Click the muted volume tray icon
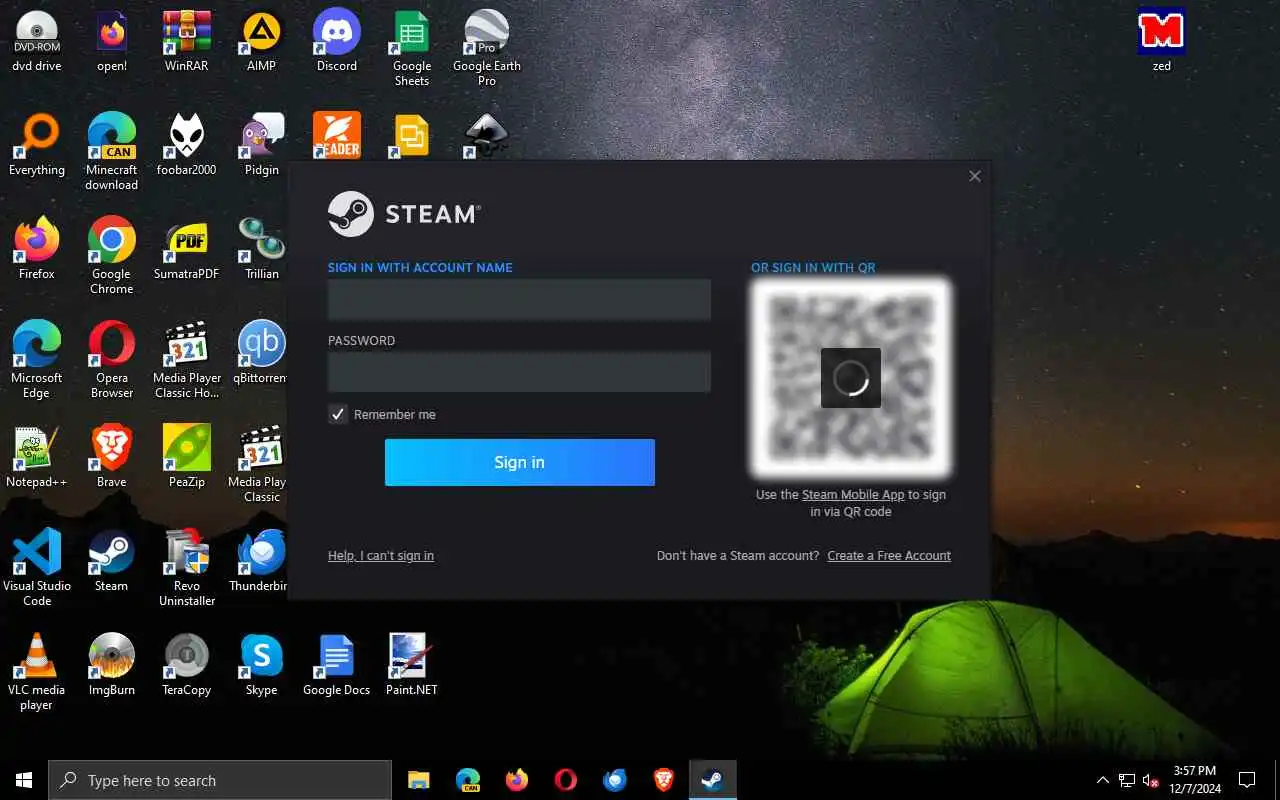 1150,780
